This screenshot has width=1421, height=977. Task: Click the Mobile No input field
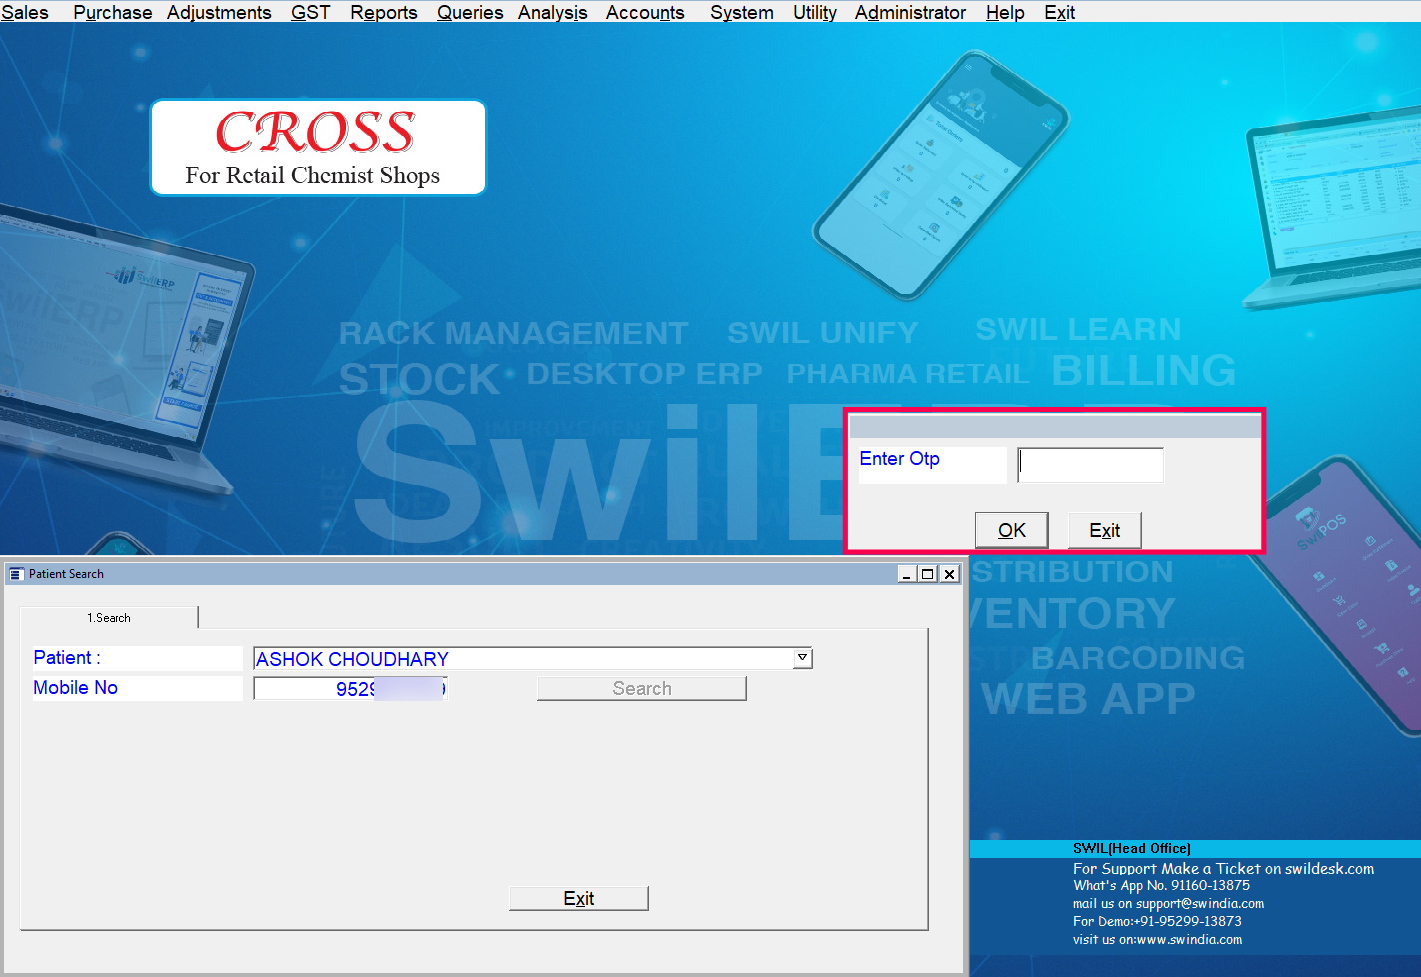[351, 689]
